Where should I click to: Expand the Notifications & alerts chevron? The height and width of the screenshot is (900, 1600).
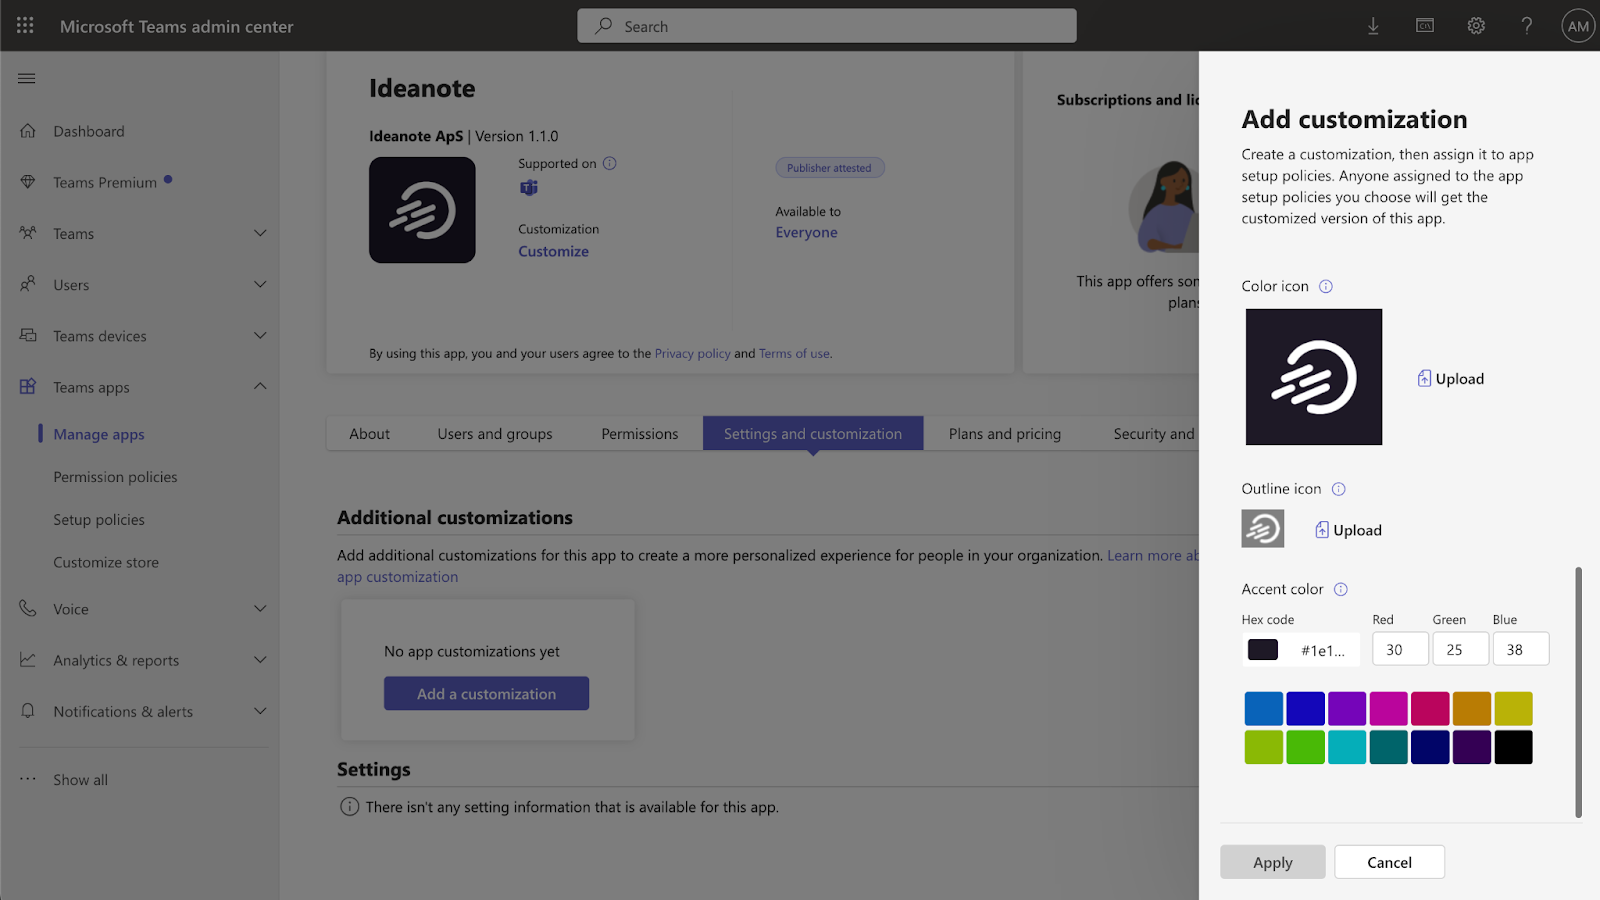click(260, 711)
